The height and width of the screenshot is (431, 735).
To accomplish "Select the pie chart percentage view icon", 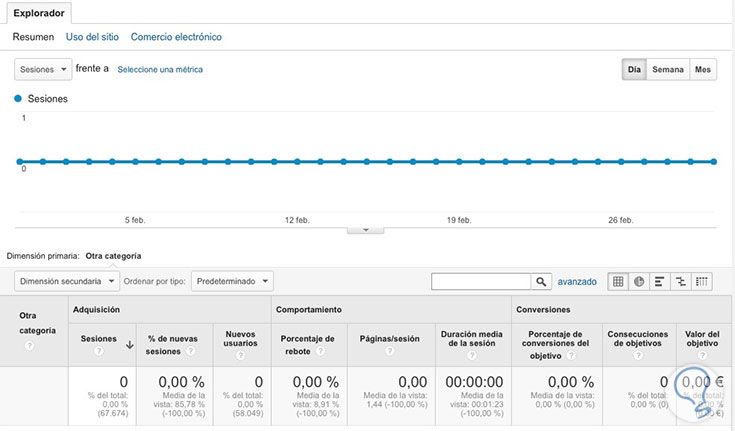I will tap(639, 282).
